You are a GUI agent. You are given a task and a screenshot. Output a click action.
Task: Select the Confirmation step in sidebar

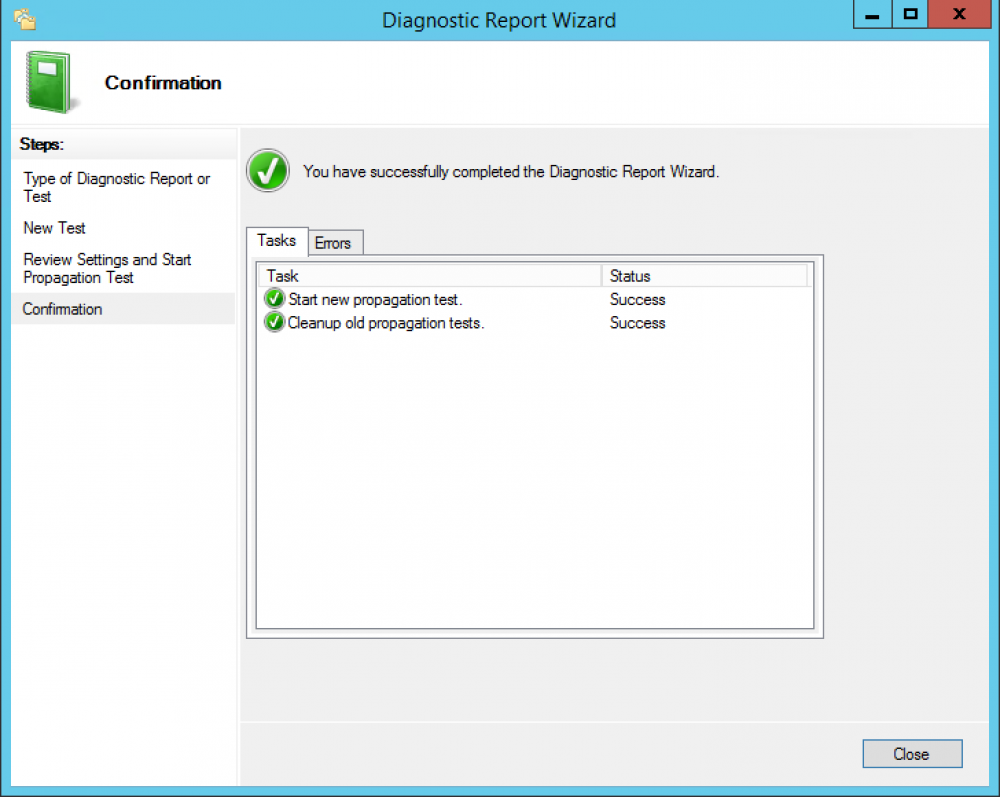pos(63,309)
